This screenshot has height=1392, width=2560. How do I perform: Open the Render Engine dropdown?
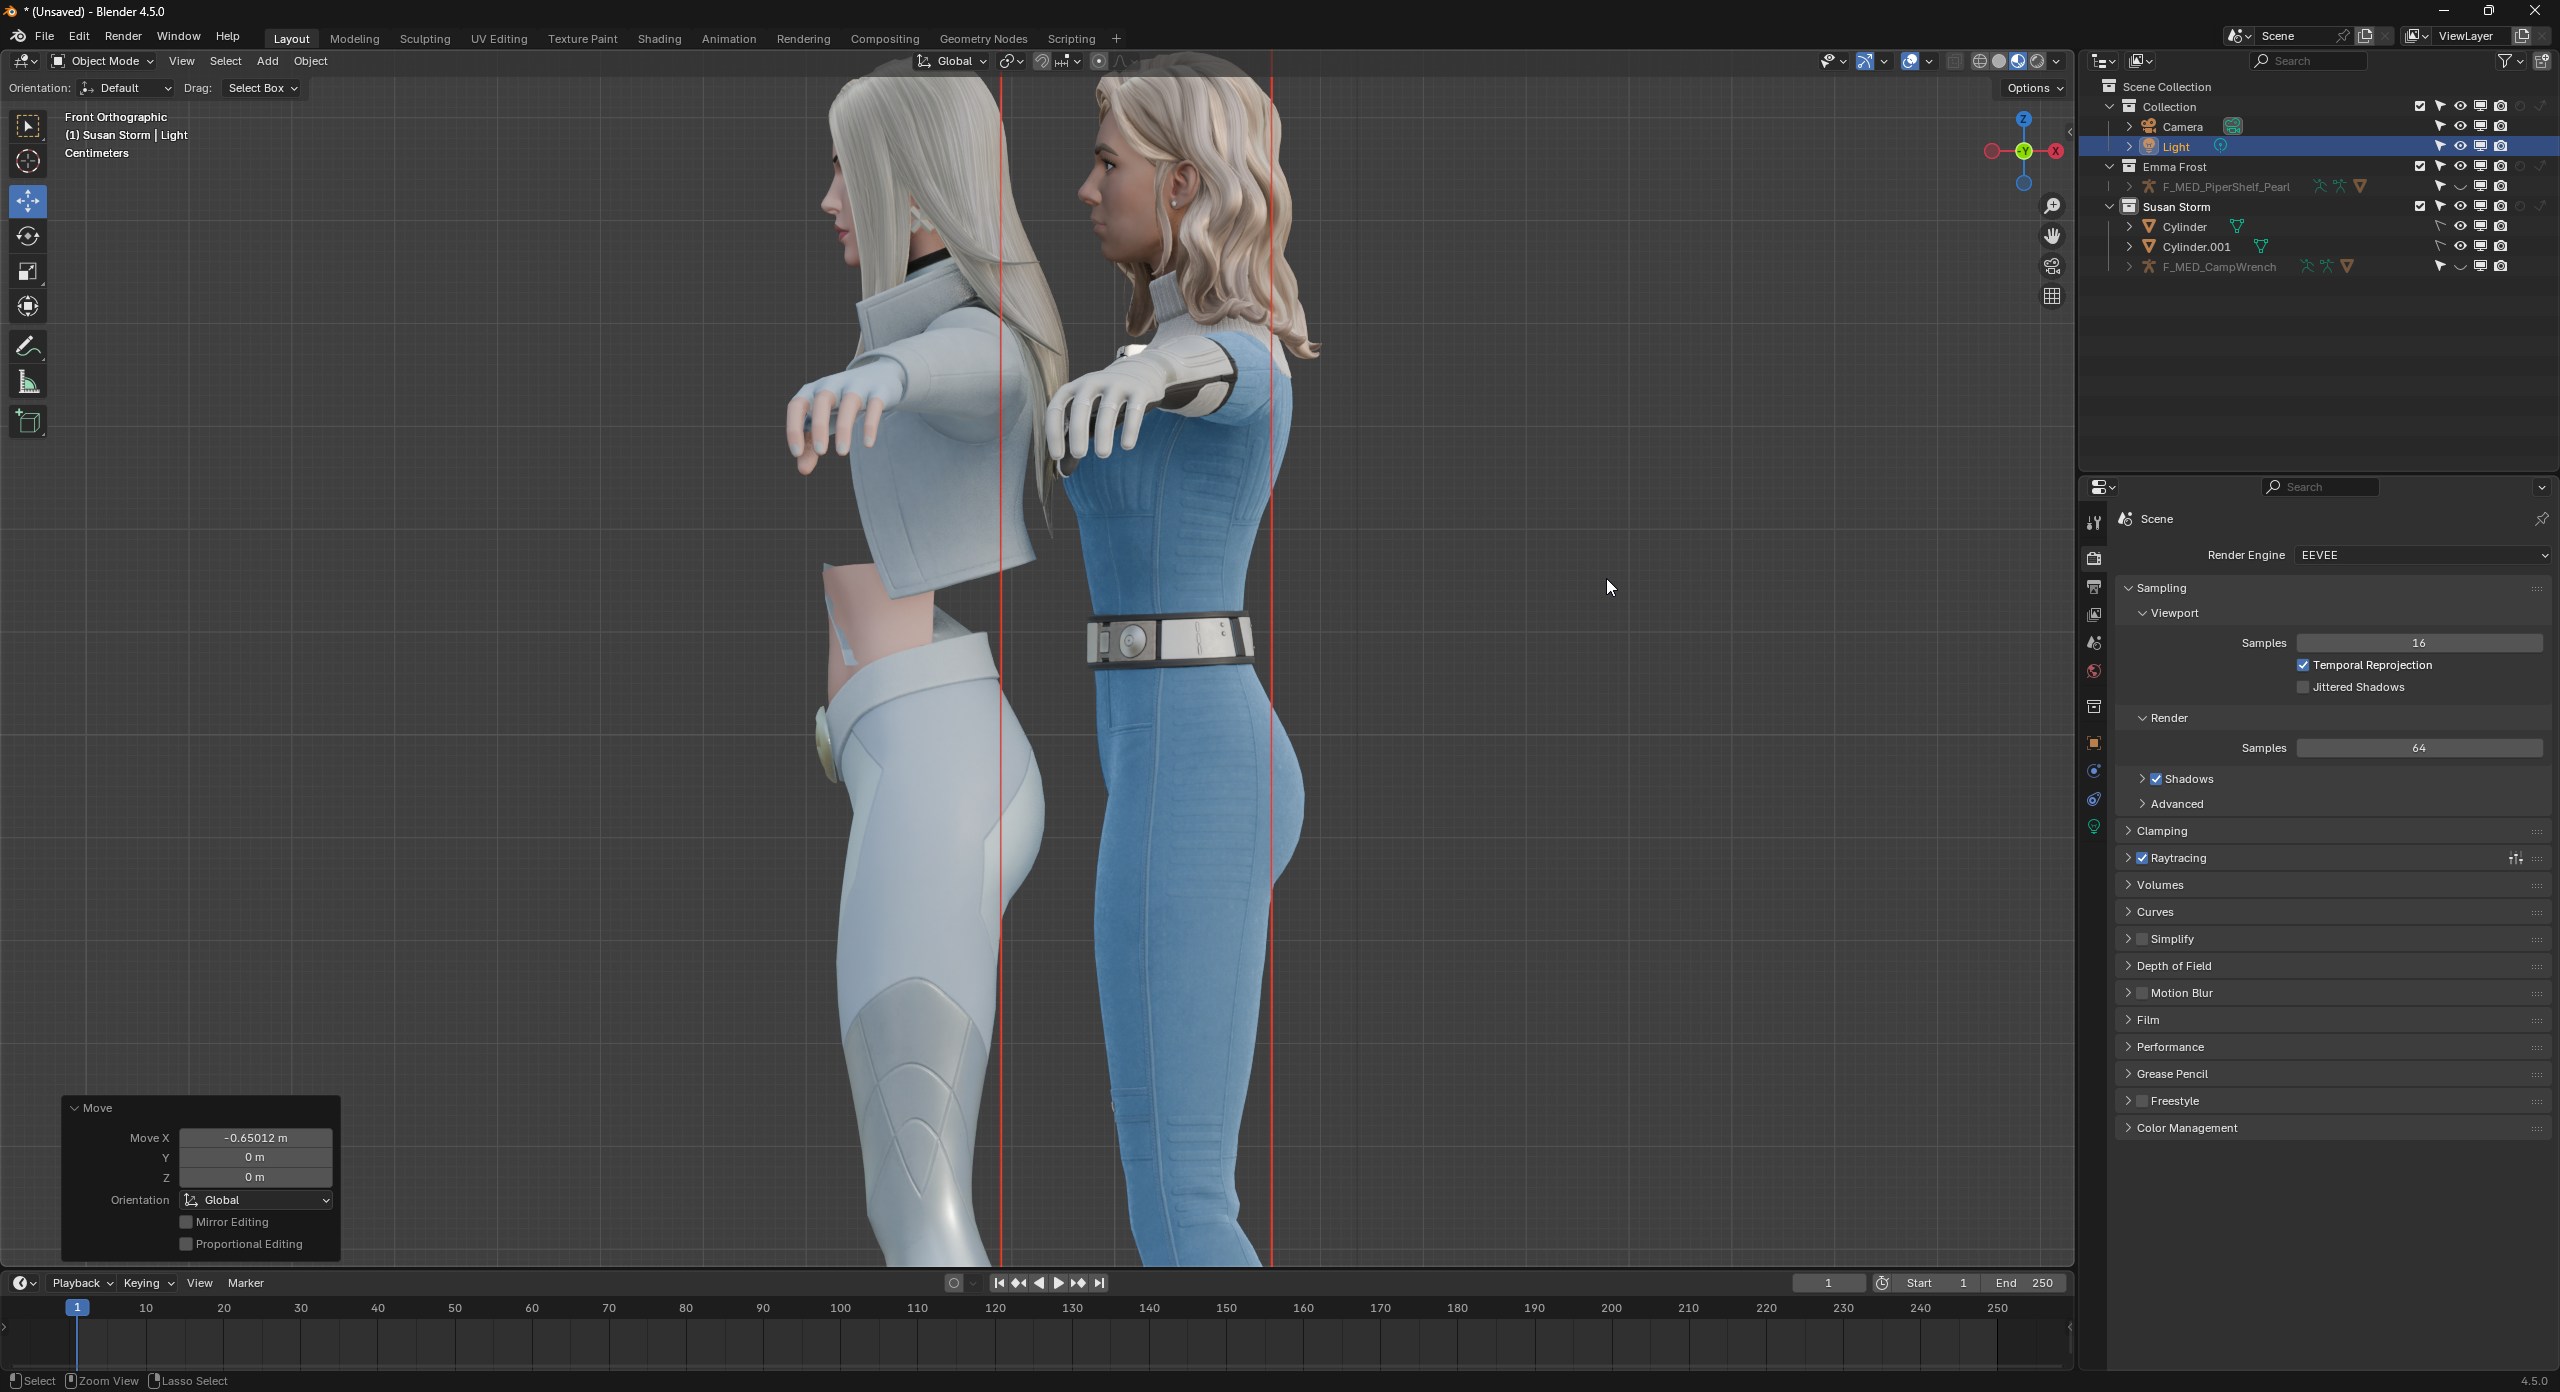[2422, 555]
